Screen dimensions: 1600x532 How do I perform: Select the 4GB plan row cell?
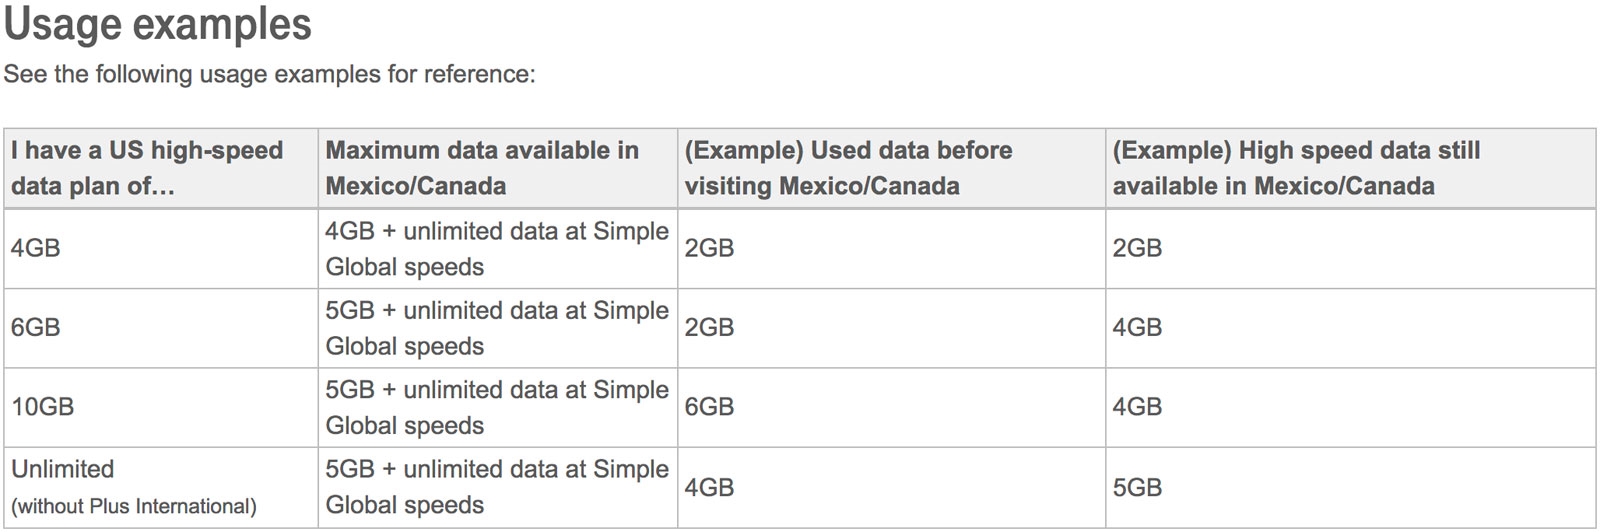tap(161, 248)
